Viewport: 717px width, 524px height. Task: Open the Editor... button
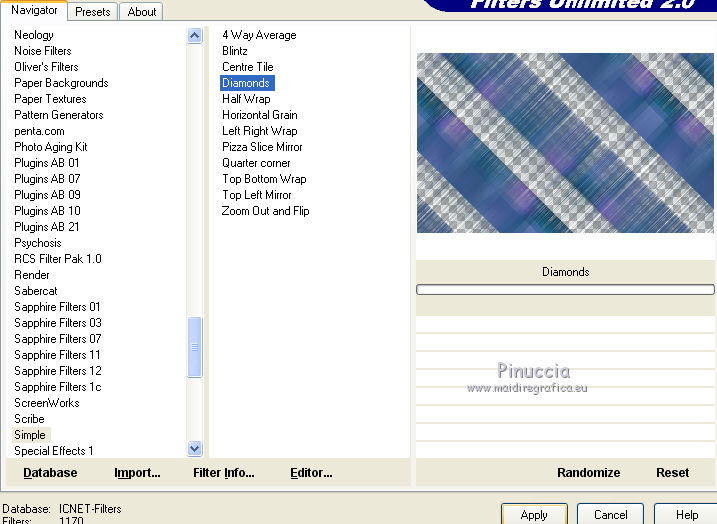[x=311, y=473]
